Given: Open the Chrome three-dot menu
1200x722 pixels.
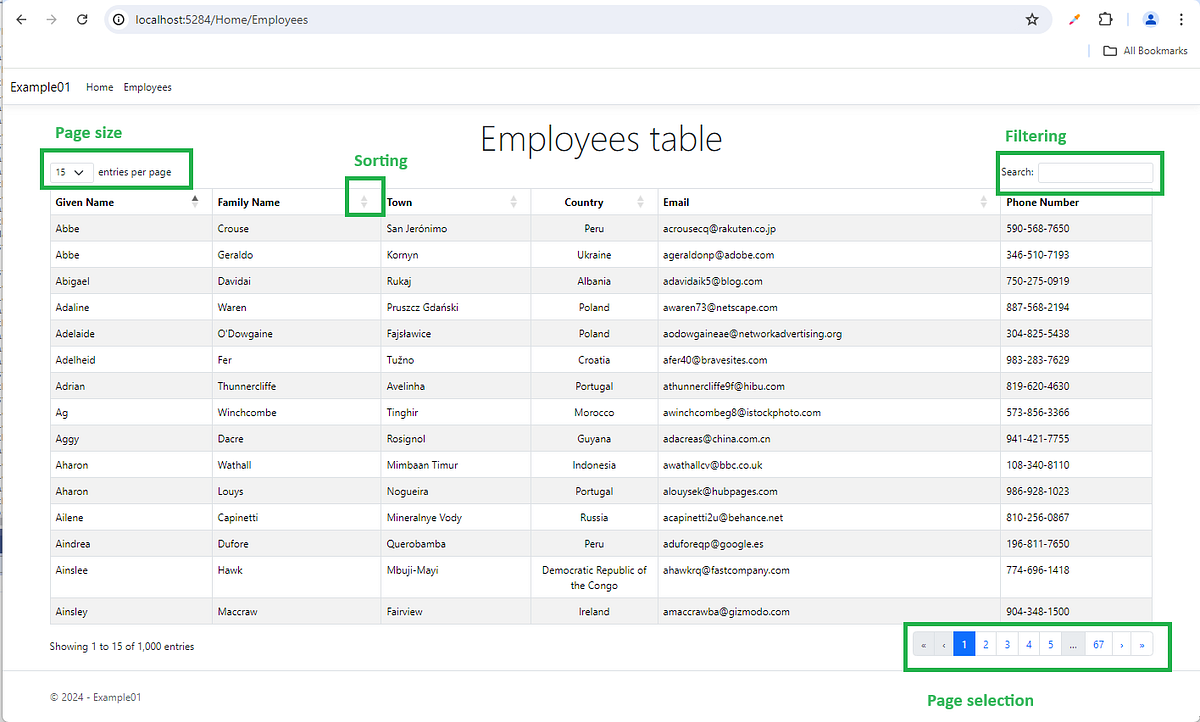Looking at the screenshot, I should point(1181,19).
